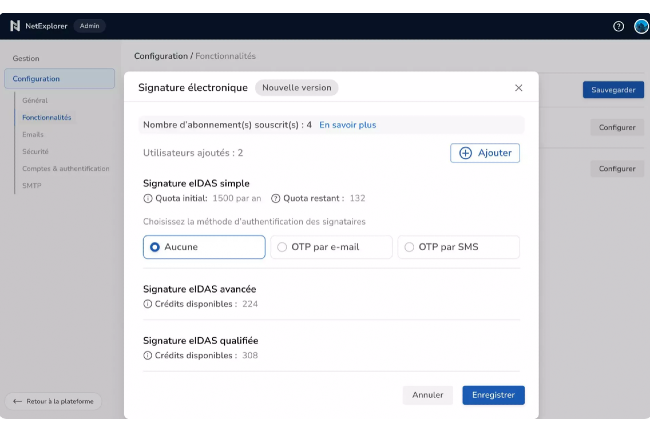This screenshot has height=433, width=650.
Task: Click info icon for eIDAS qualifiée credits
Action: 148,355
